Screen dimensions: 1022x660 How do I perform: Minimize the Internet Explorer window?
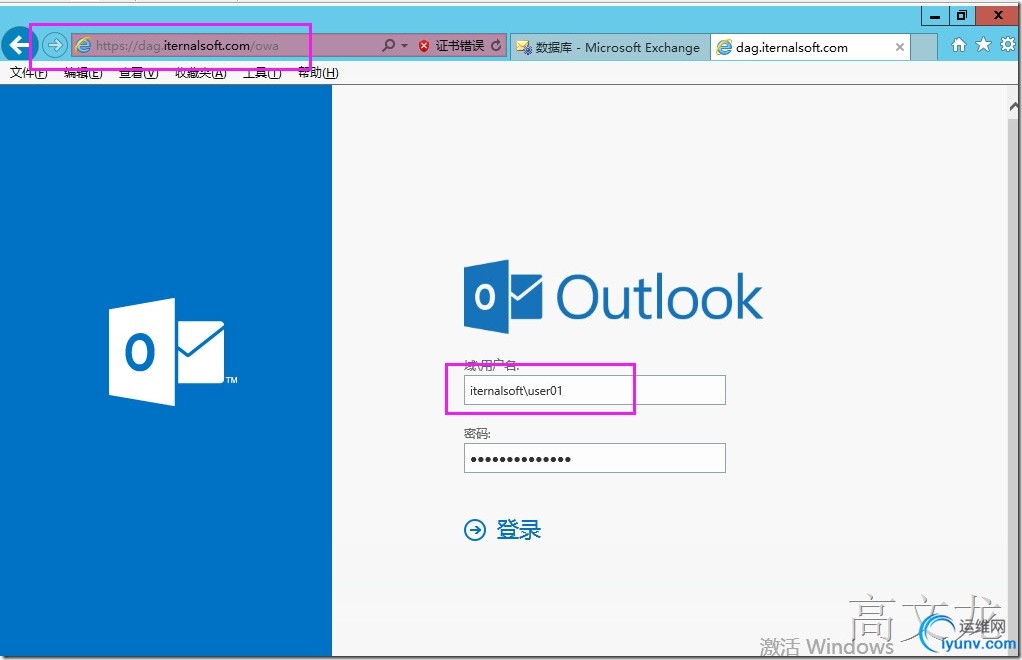[x=935, y=16]
